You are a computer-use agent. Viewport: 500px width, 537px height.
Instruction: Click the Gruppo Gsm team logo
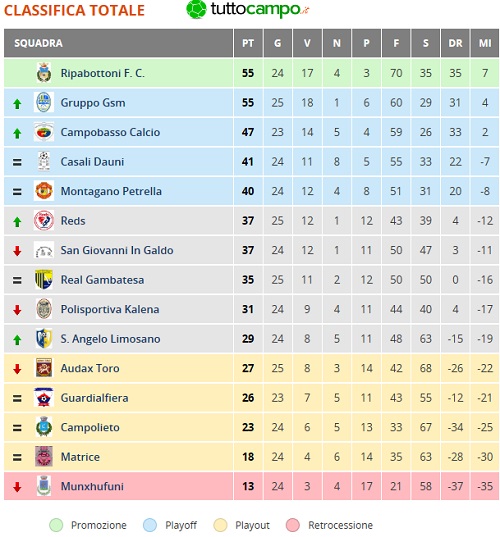coord(44,102)
